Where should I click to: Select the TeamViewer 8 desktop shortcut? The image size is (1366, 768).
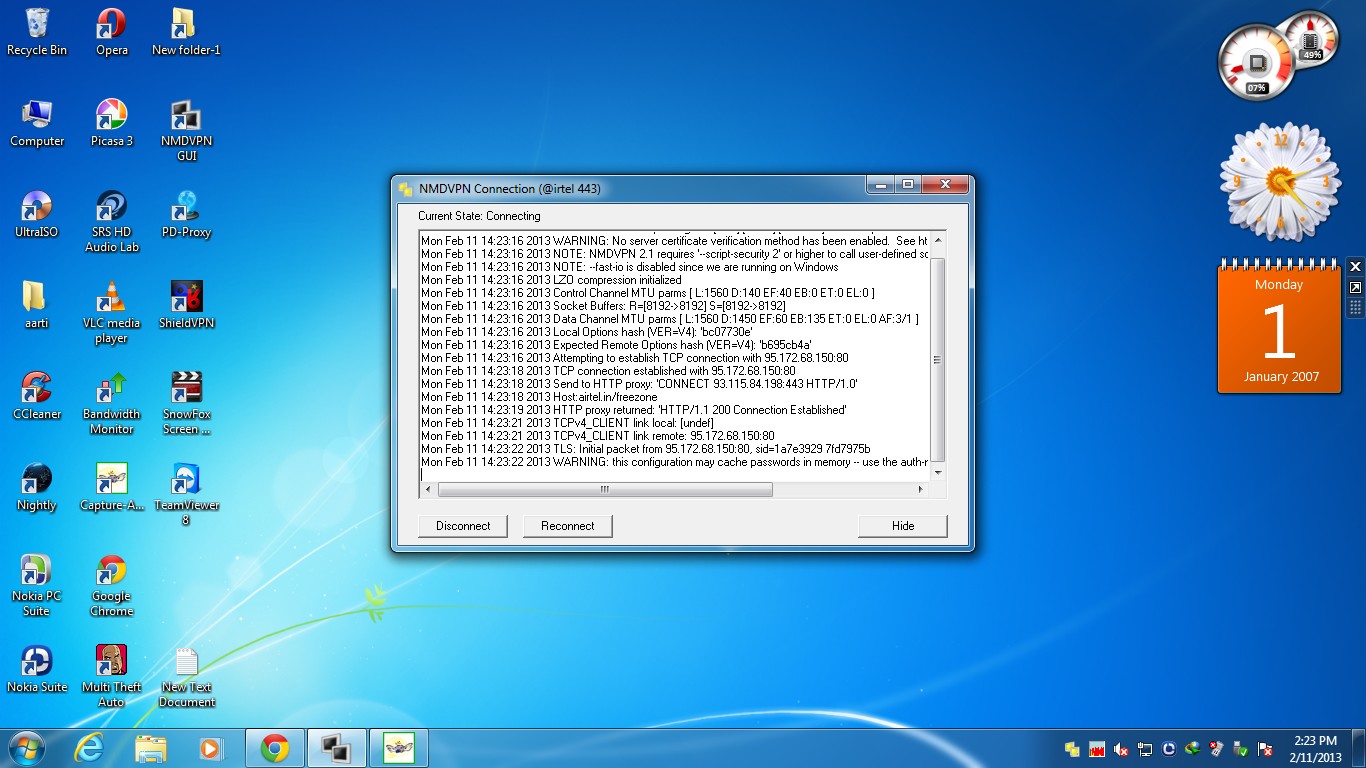pos(186,494)
